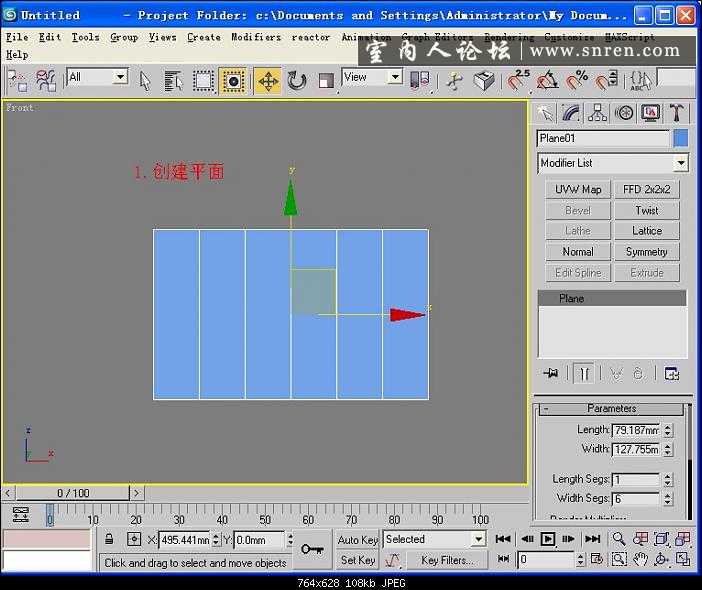Click the Select and Link toolbar icon
The image size is (702, 590).
click(17, 81)
